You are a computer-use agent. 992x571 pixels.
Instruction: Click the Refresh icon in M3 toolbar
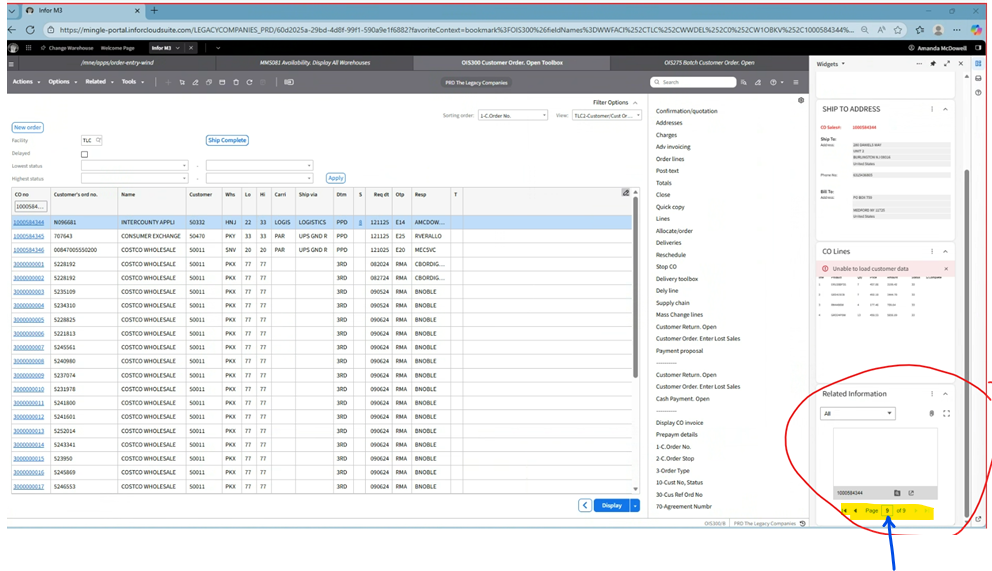249,82
